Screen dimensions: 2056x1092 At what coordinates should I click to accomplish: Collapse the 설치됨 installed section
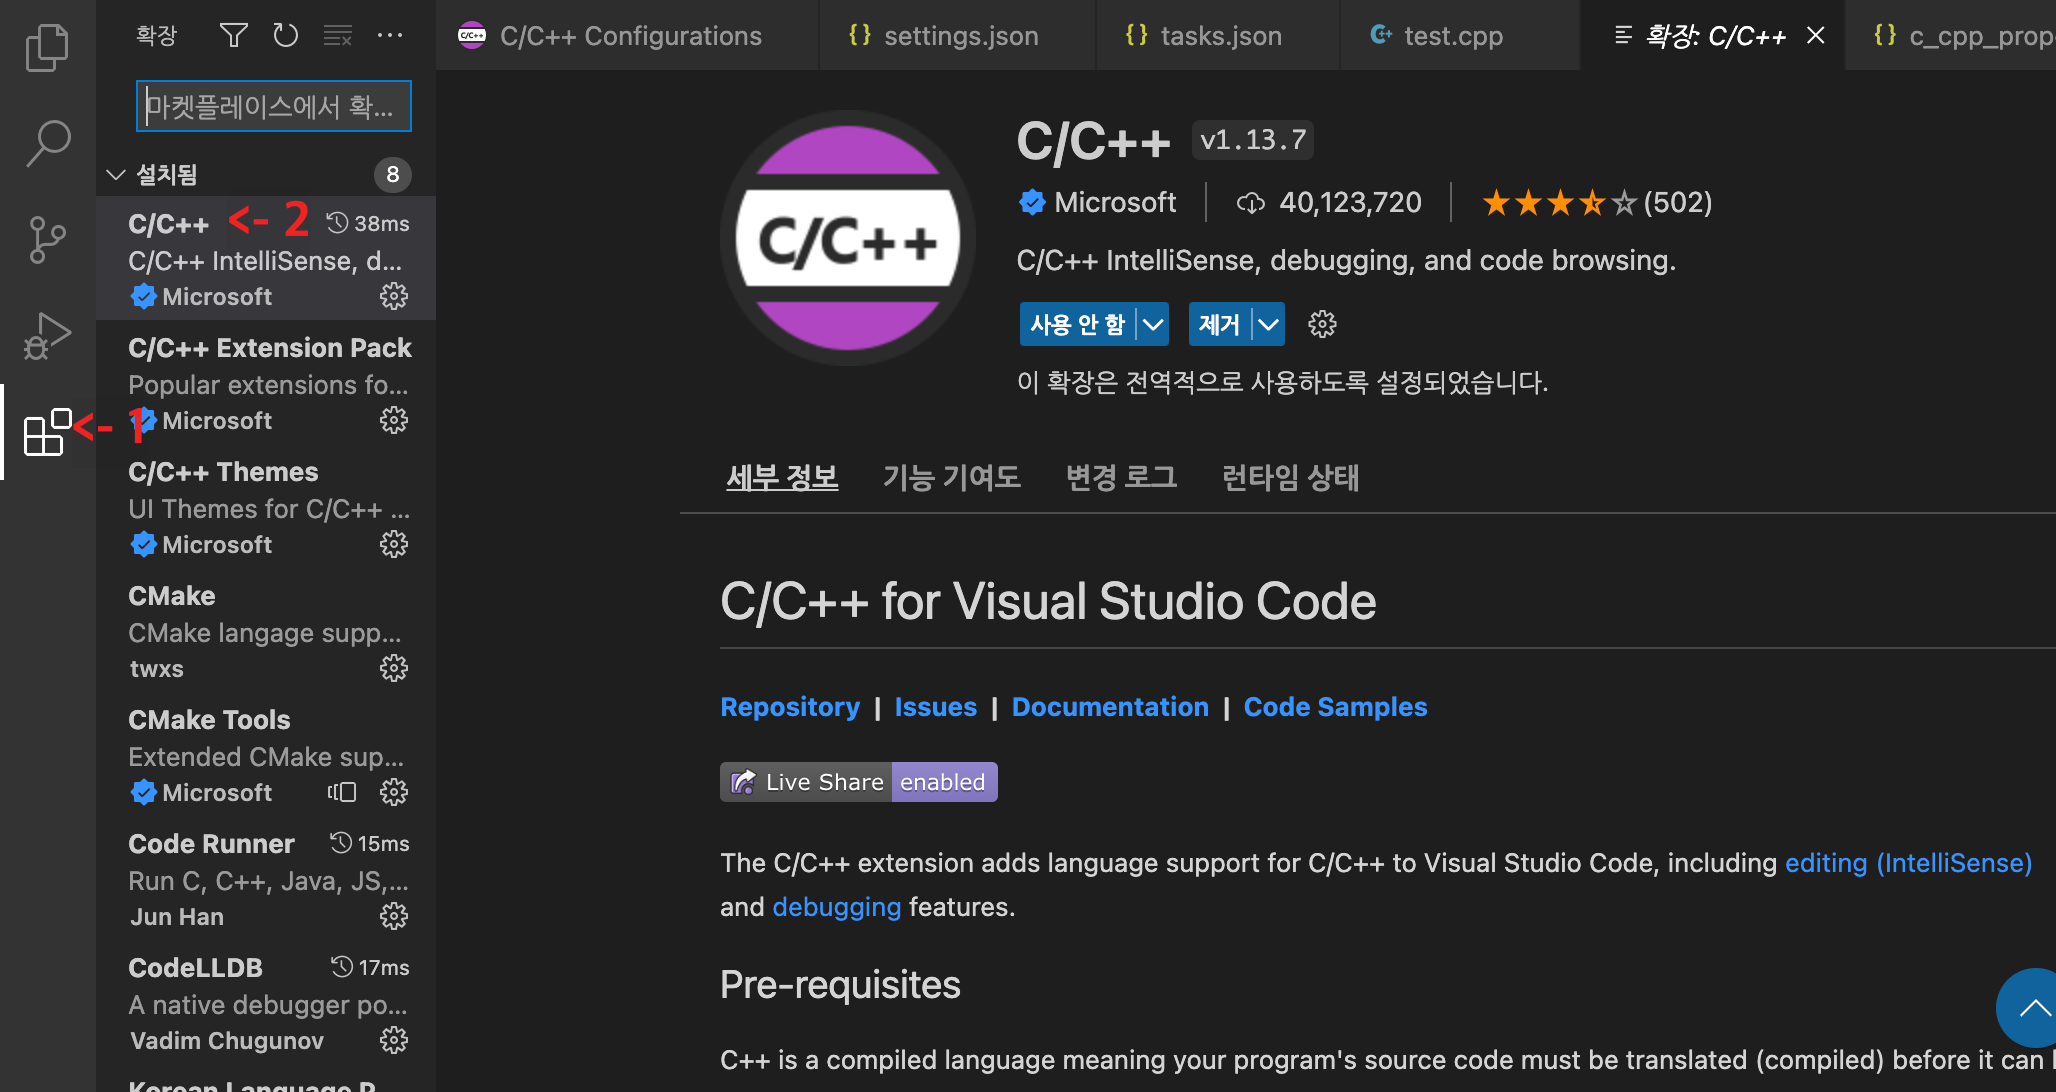(116, 175)
